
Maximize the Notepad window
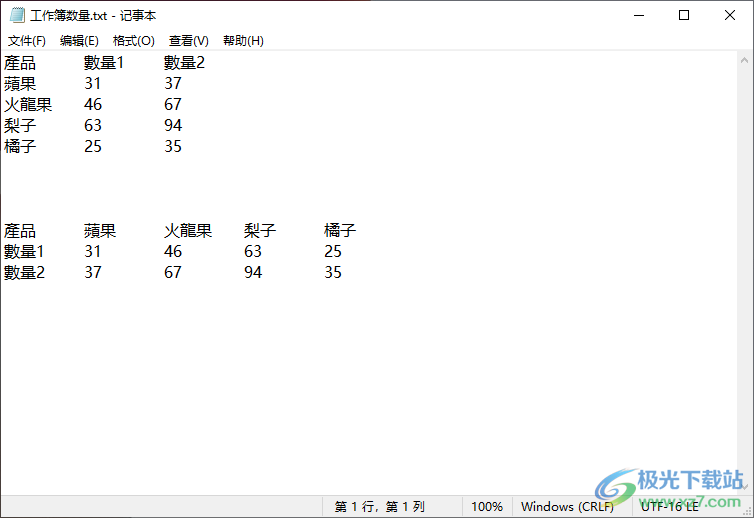684,15
